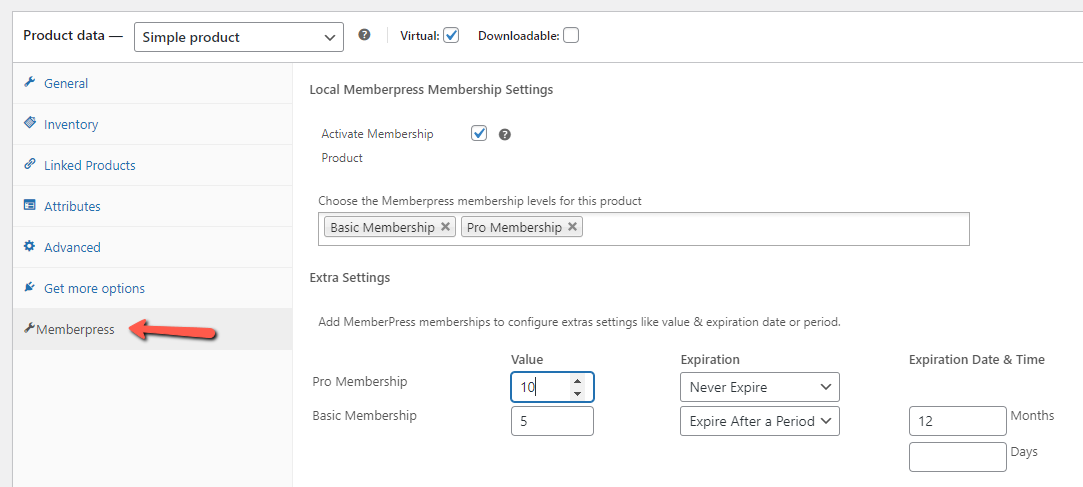
Task: Remove Pro Membership tag with its x
Action: (573, 227)
